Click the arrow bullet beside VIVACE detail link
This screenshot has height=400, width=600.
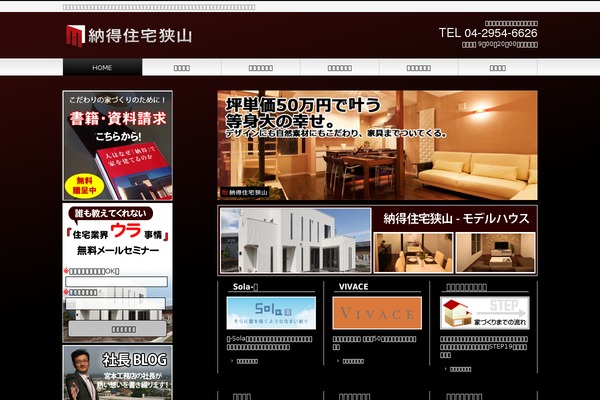point(338,361)
